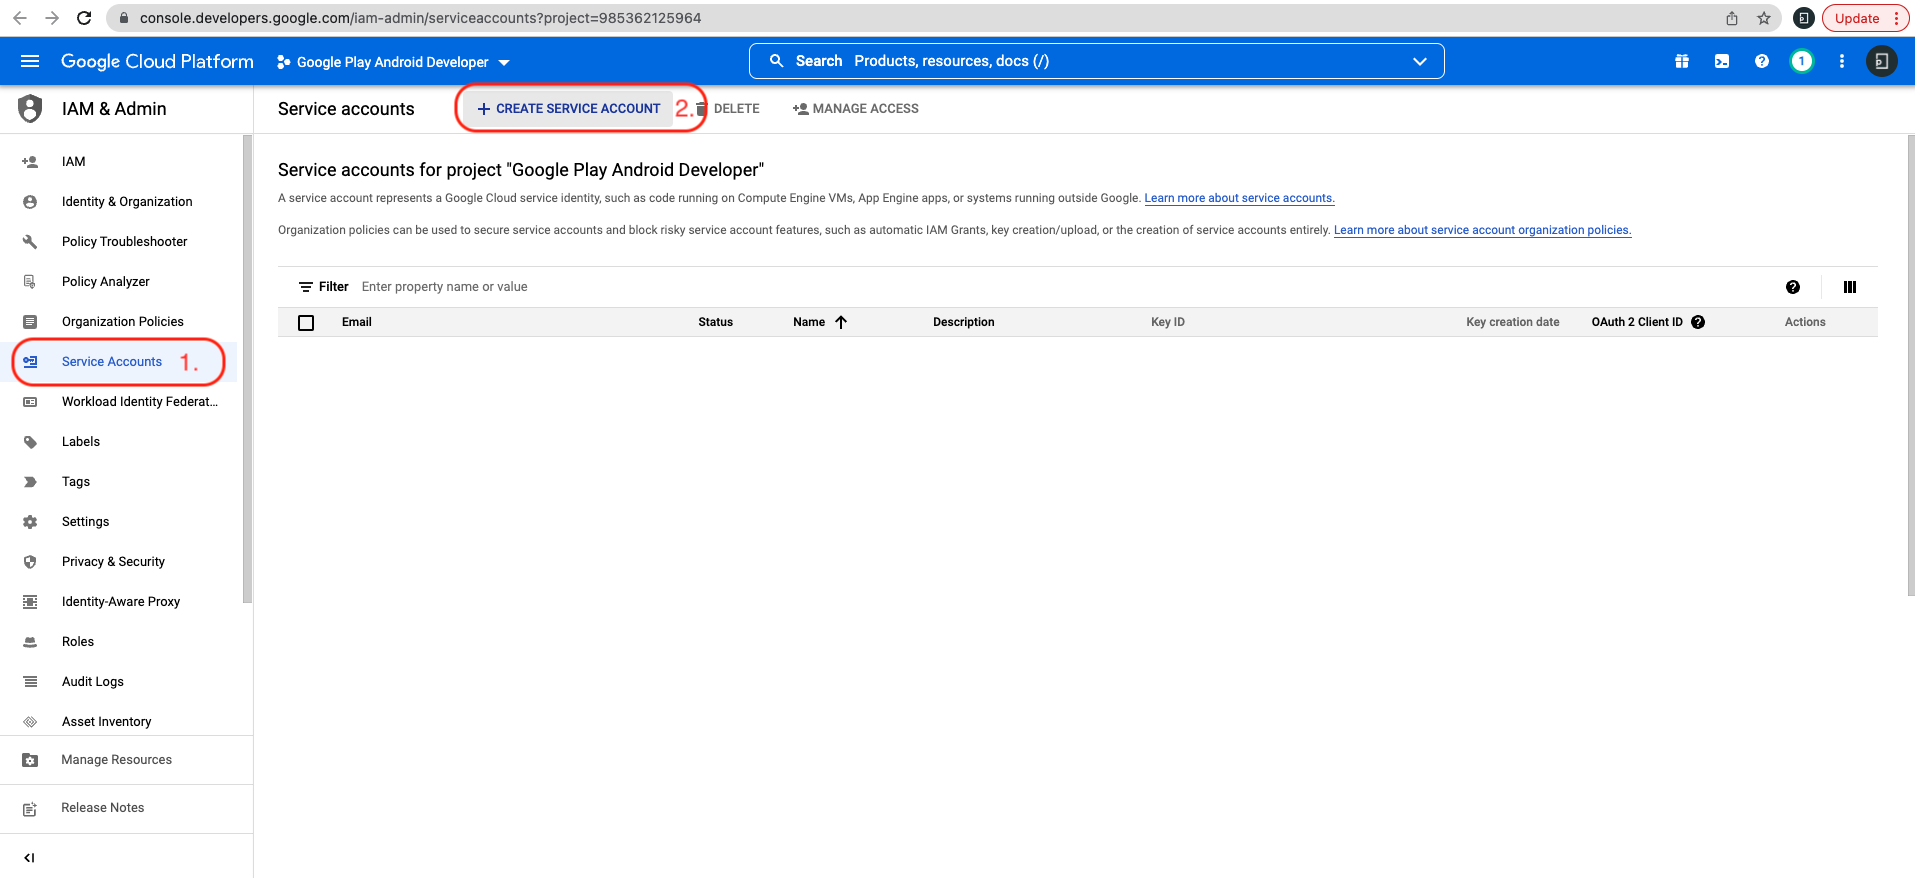The image size is (1915, 878).
Task: Click the Manage Access button
Action: [855, 108]
